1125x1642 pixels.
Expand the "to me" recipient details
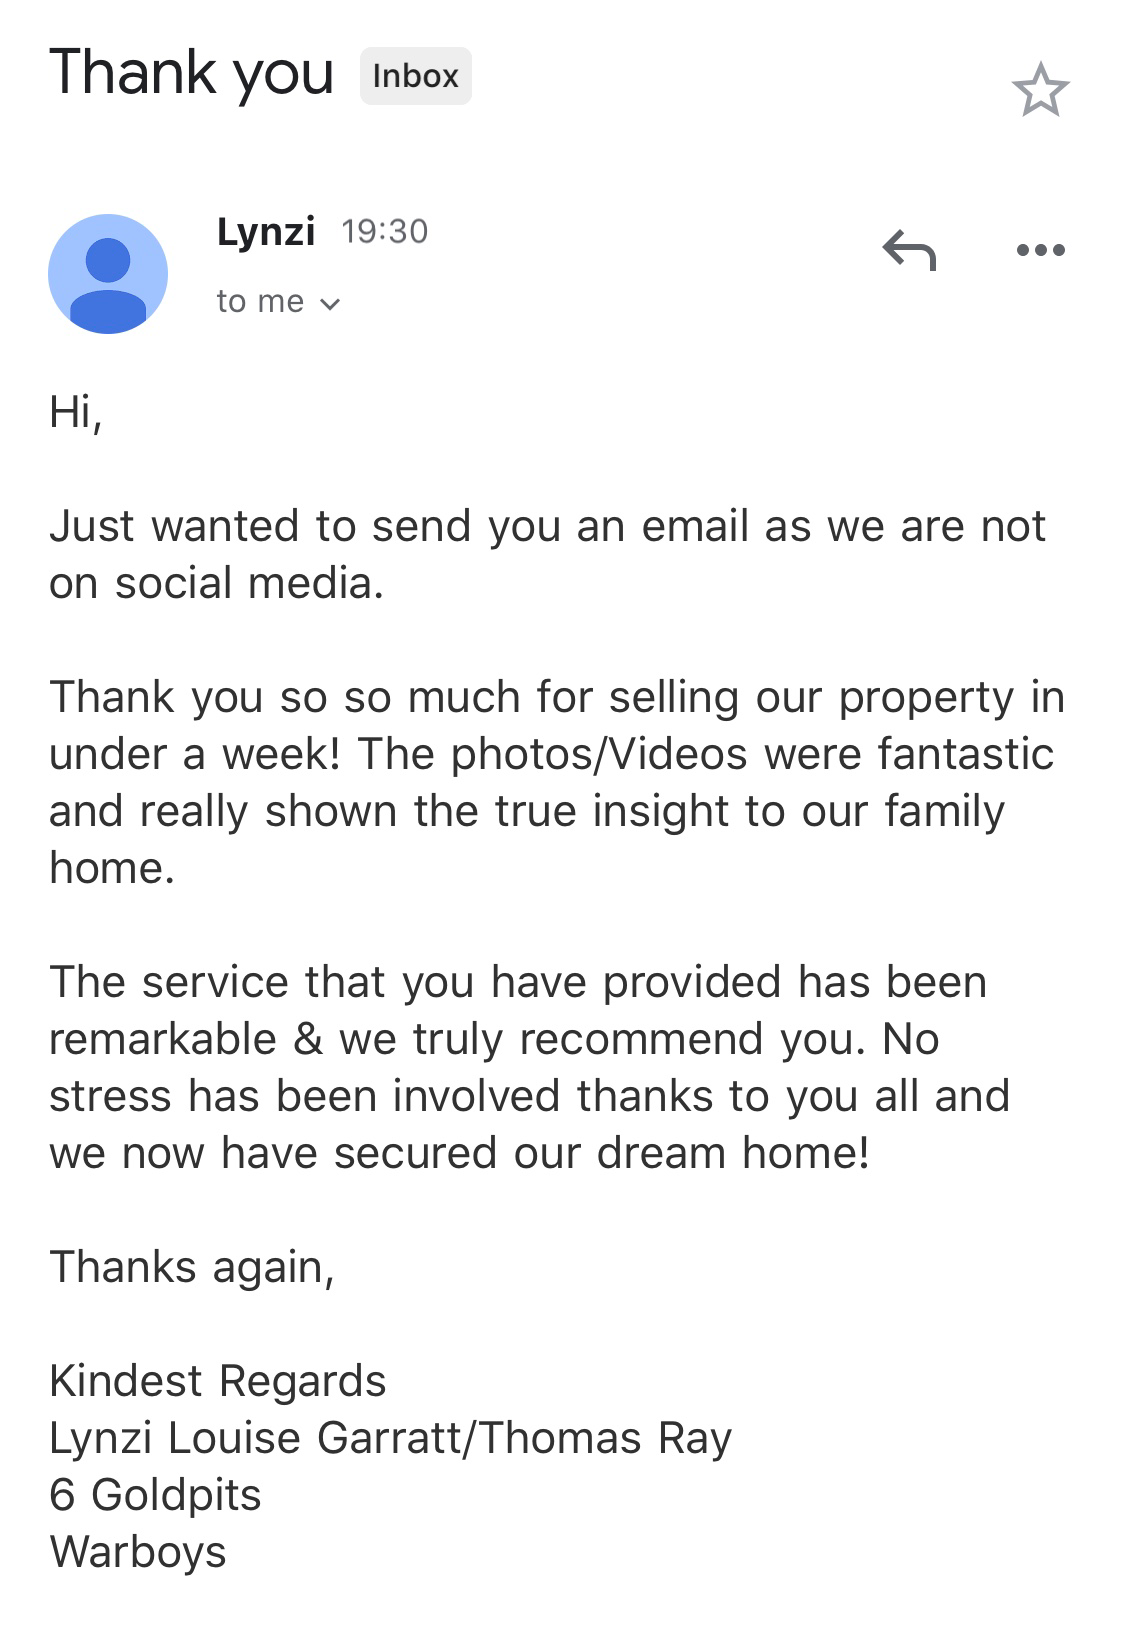pyautogui.click(x=330, y=303)
